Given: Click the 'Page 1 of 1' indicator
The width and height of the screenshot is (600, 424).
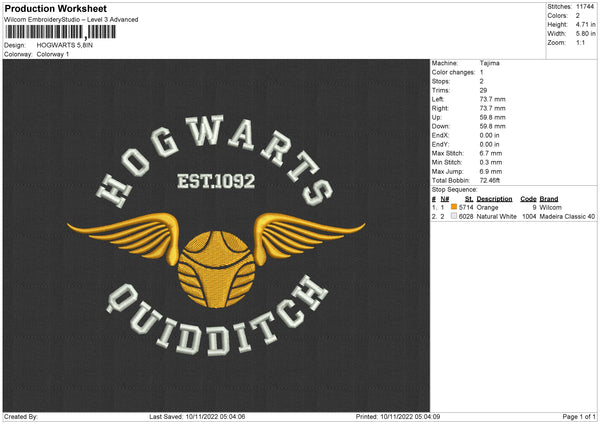Looking at the screenshot, I should (x=579, y=417).
